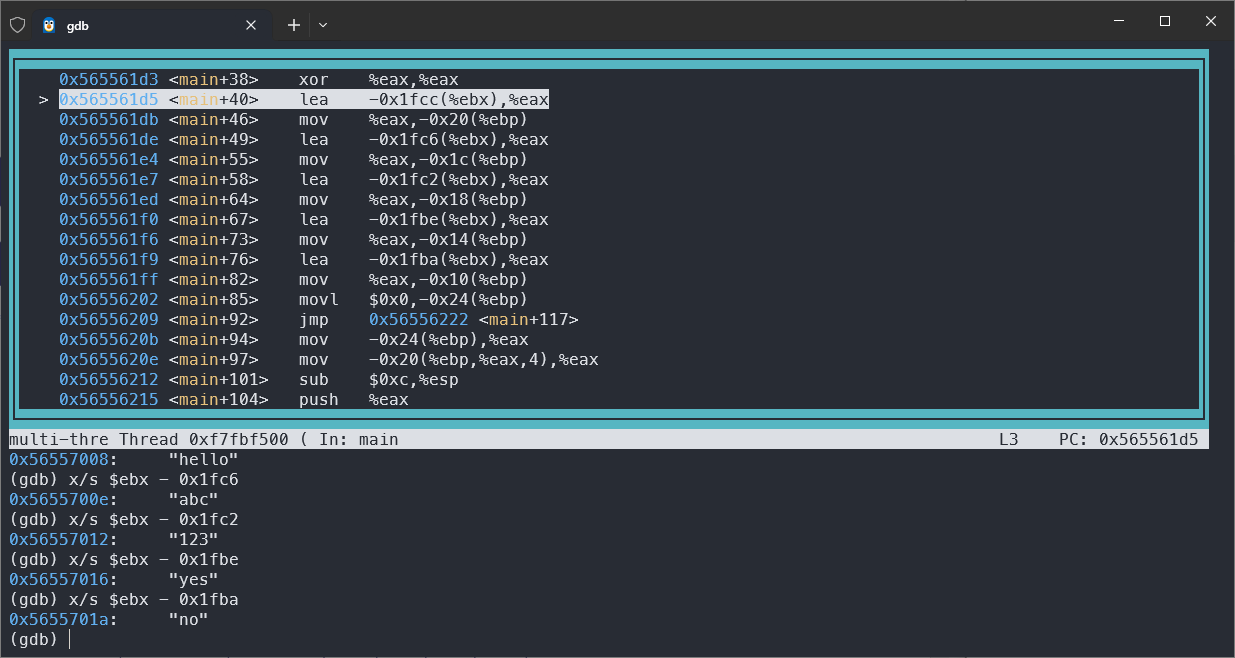Screen dimensions: 1235x658
Task: Click jump target address 0x56556222
Action: [419, 320]
